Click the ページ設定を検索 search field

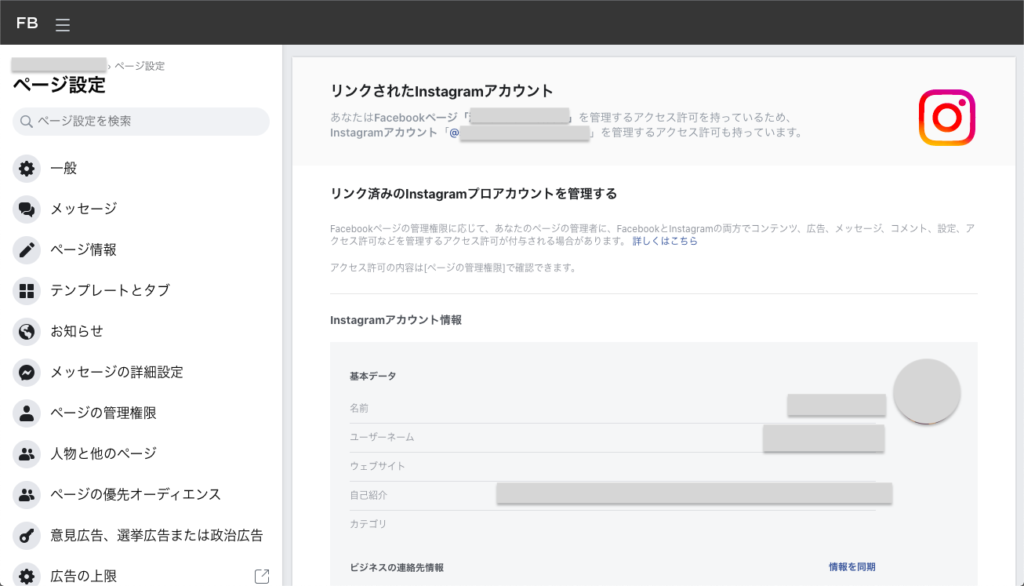pyautogui.click(x=141, y=122)
